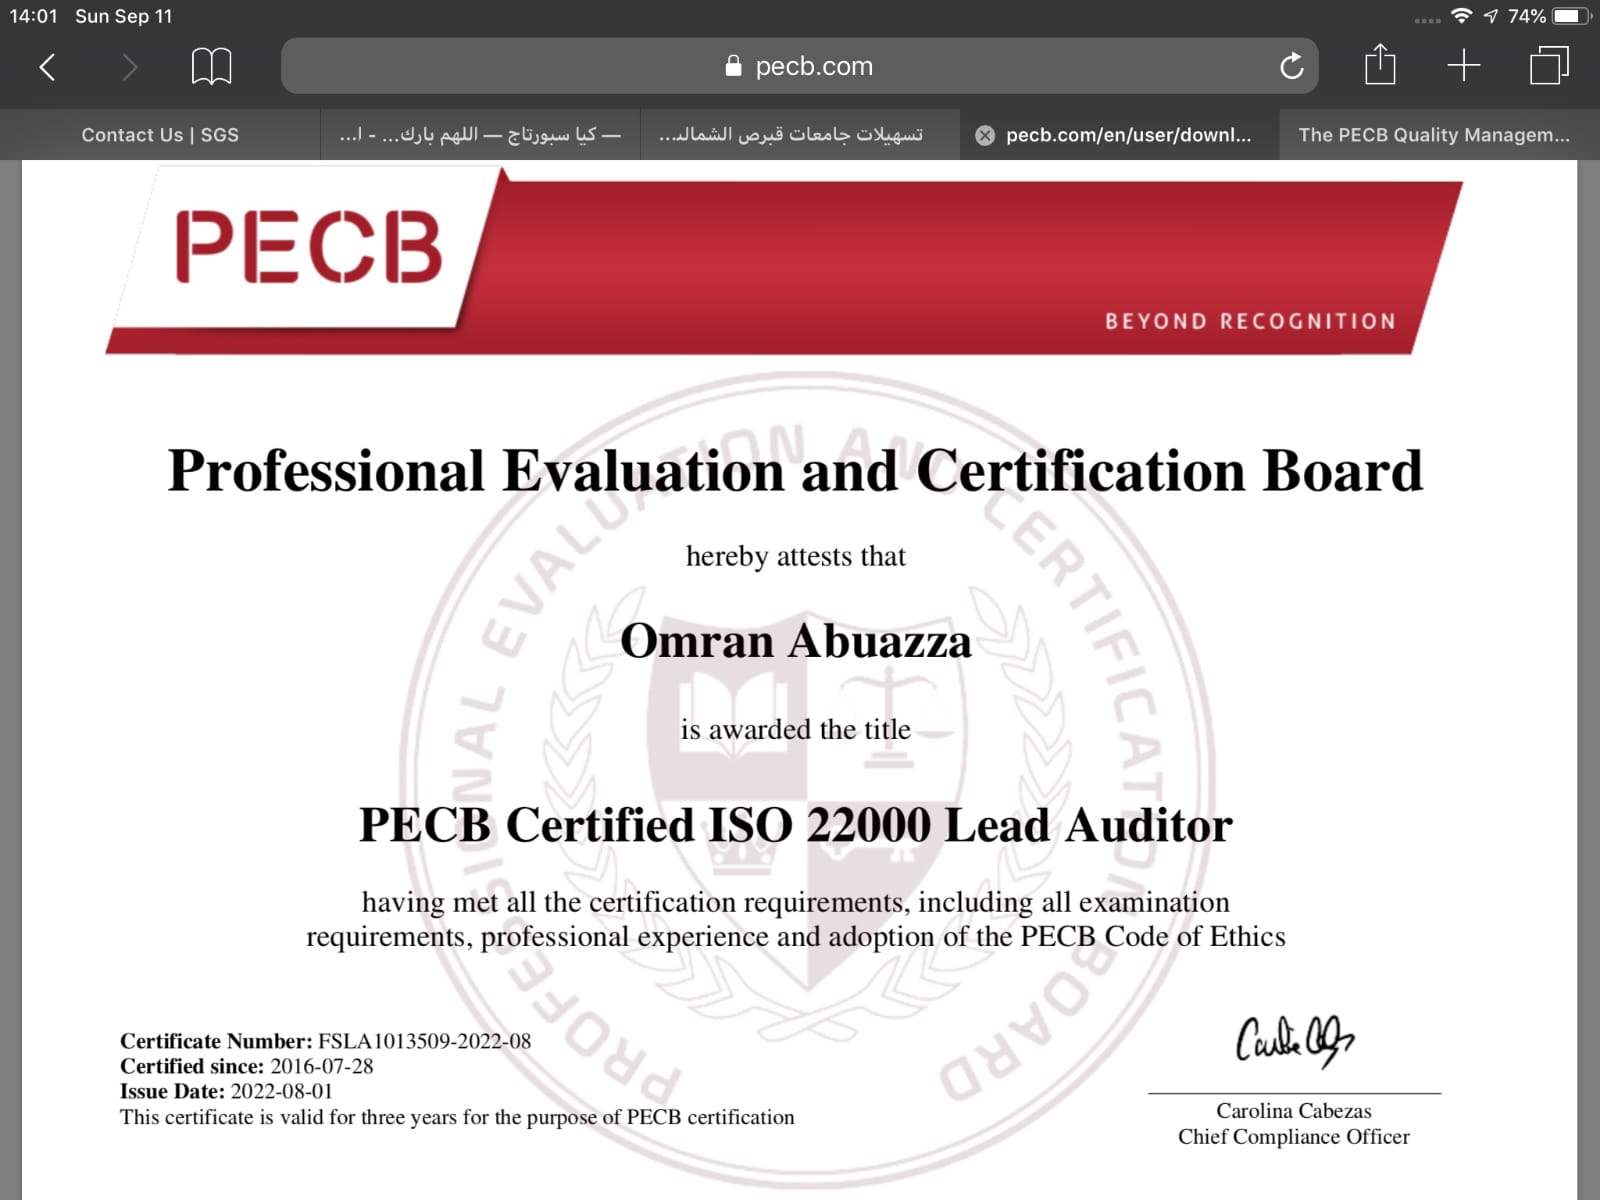Image resolution: width=1600 pixels, height=1200 pixels.
Task: Show all tabs overview icon
Action: tap(1548, 66)
